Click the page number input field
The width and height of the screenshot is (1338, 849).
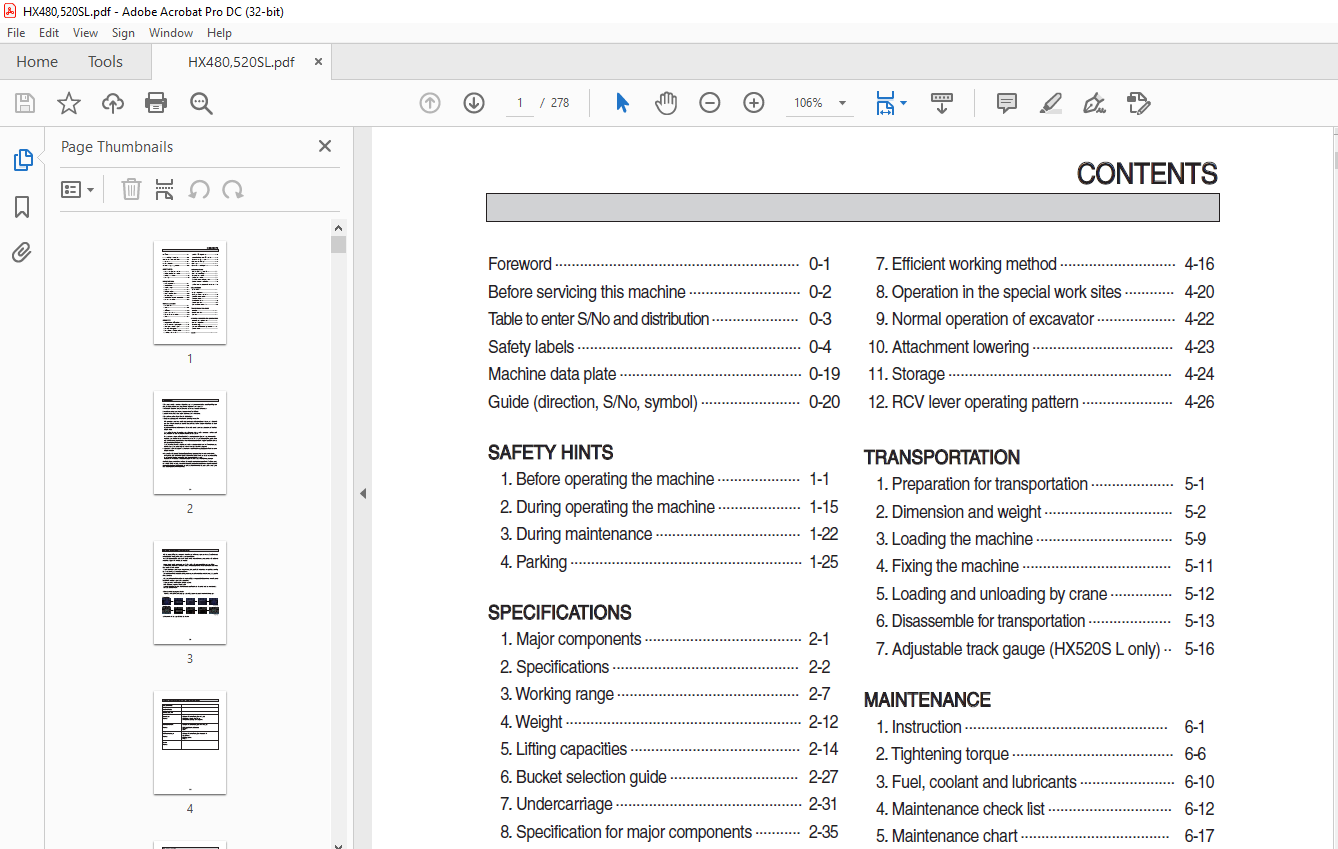pyautogui.click(x=520, y=103)
